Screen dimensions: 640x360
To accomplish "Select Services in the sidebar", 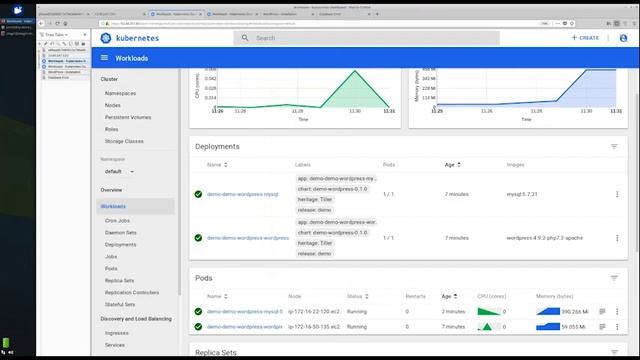I will (x=115, y=345).
